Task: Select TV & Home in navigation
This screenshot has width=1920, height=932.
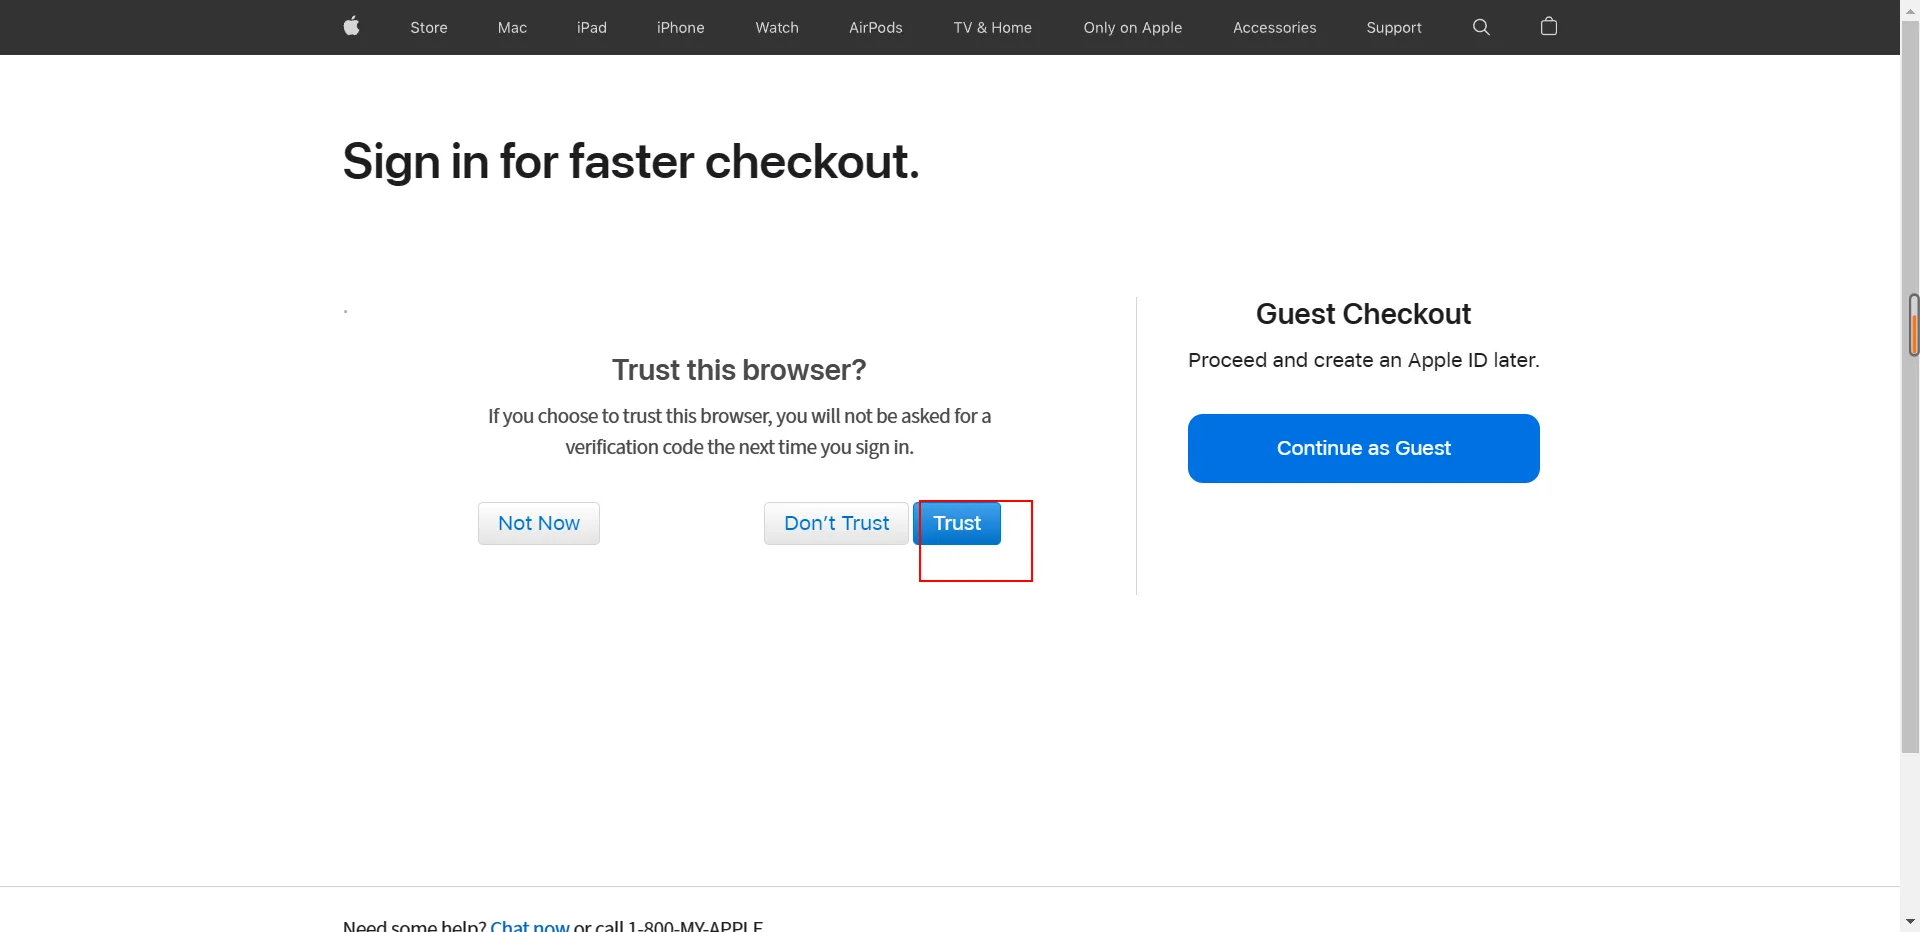Action: point(992,28)
